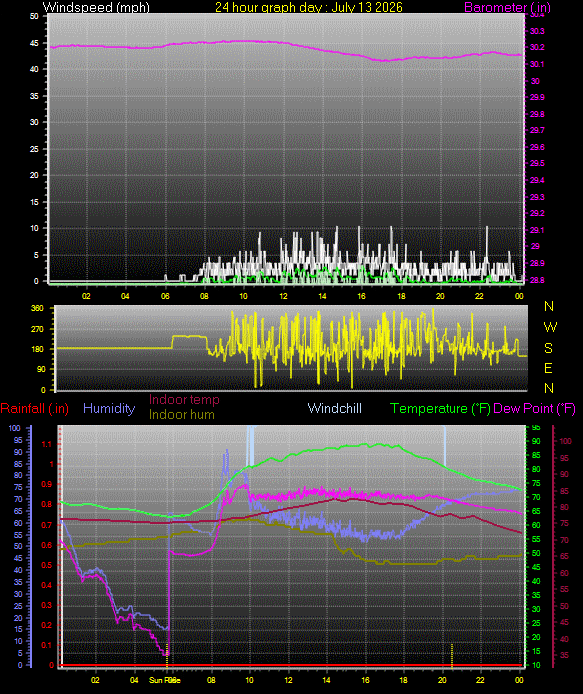
Task: Click the 18 hour label under windspeed chart
Action: point(401,296)
